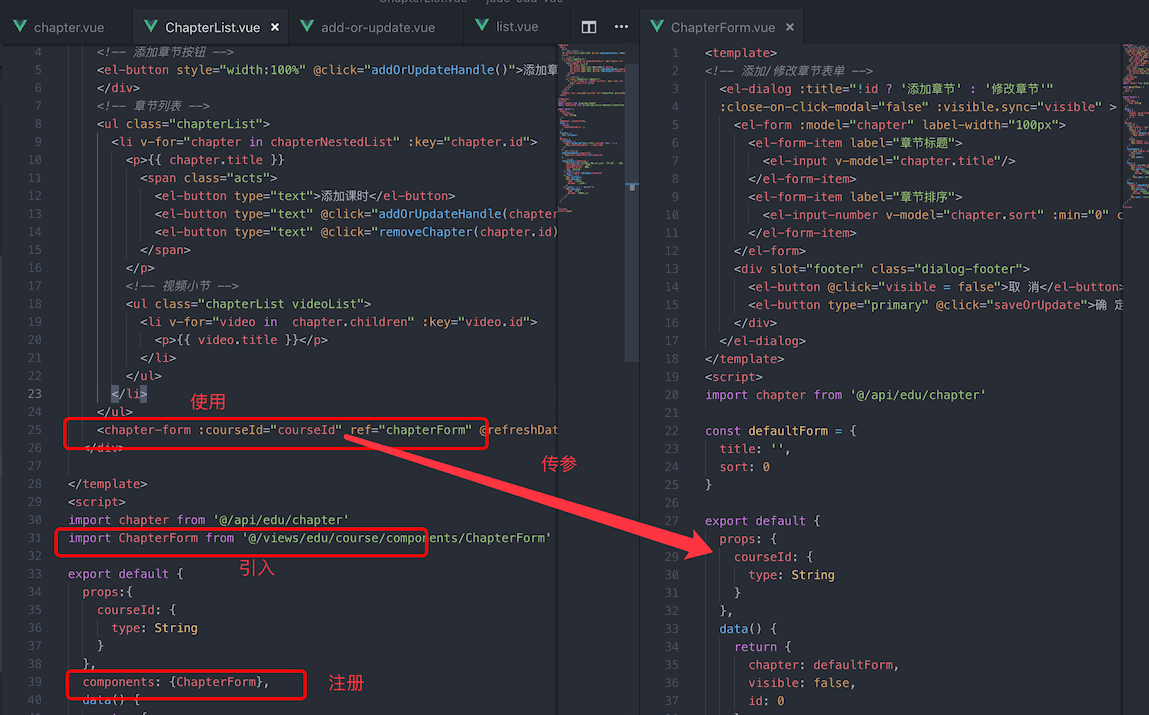The height and width of the screenshot is (715, 1149).
Task: Click ':close-on-click-modal="false"' attribute
Action: coord(824,107)
